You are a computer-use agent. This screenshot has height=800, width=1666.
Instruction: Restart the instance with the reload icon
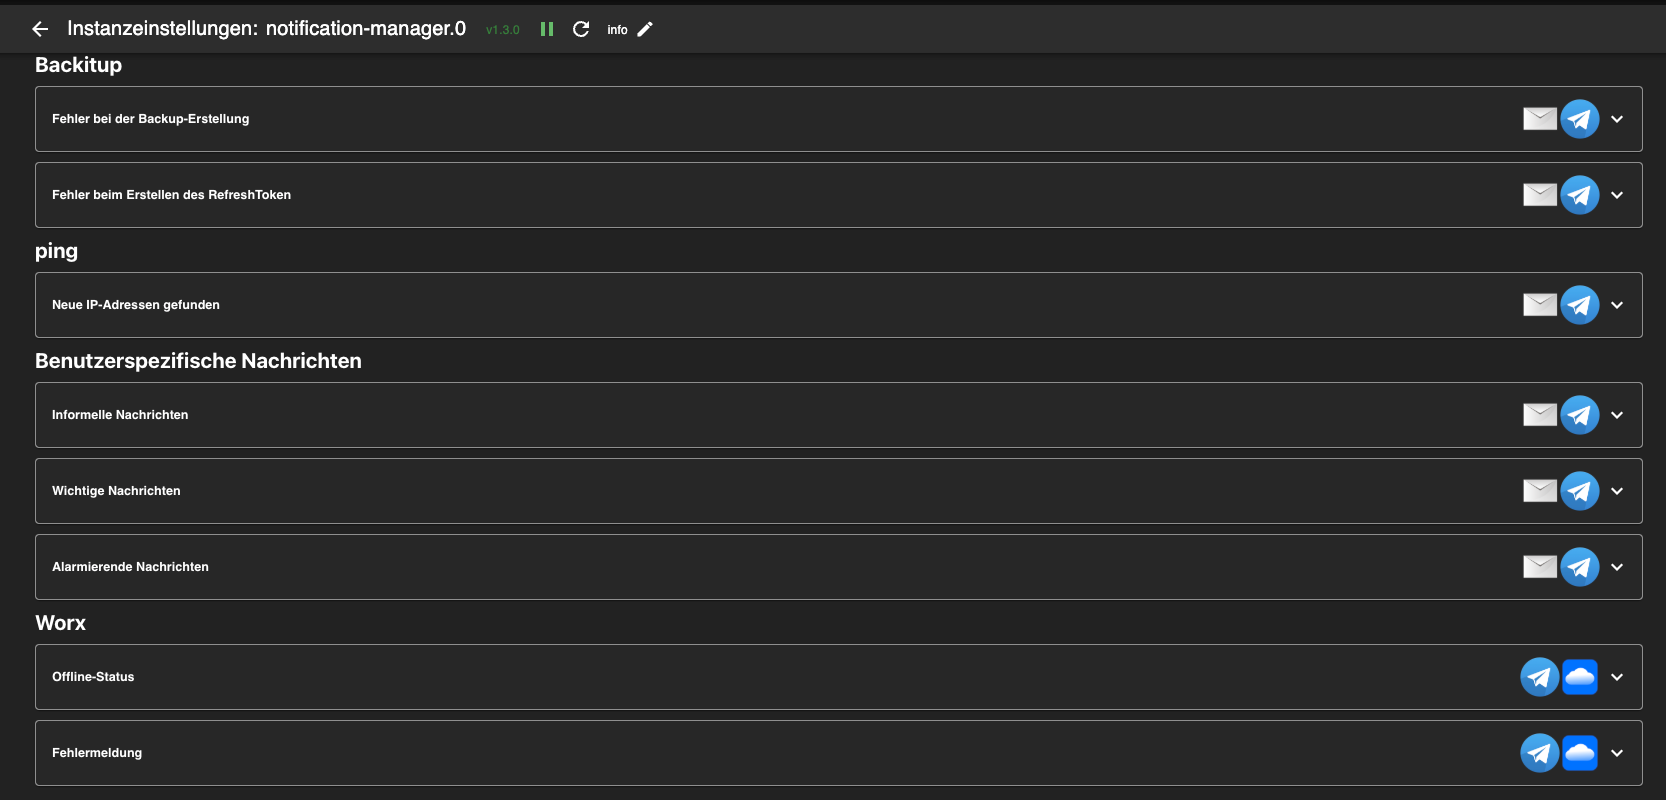tap(581, 29)
